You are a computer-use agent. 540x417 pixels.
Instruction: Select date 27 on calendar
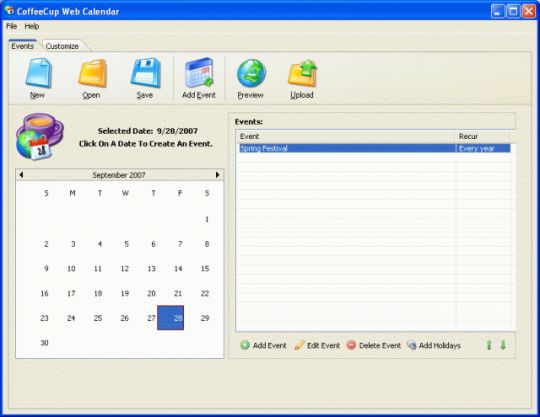pos(151,318)
